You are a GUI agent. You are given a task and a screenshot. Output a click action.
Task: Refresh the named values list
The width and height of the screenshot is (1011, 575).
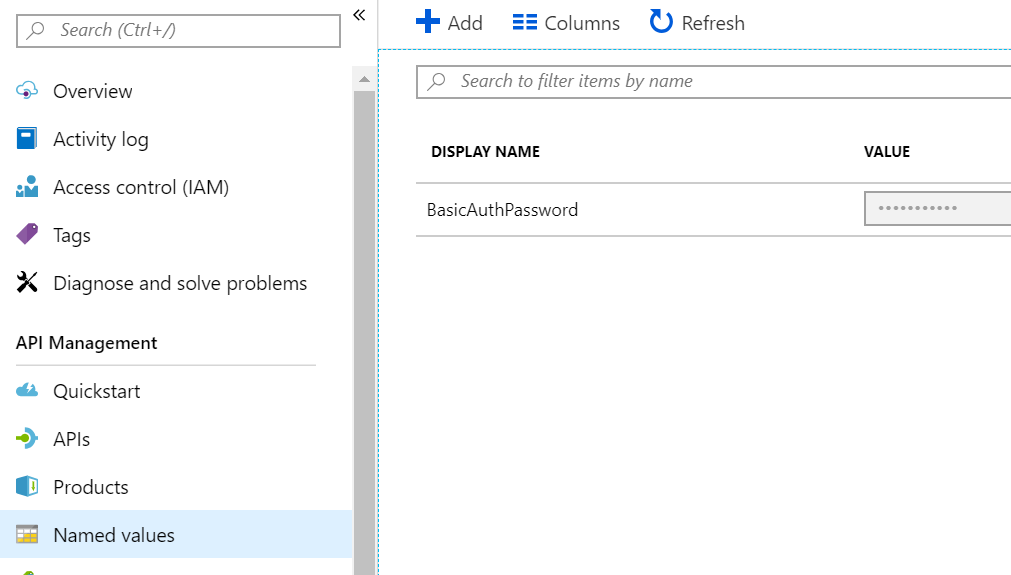click(x=697, y=23)
